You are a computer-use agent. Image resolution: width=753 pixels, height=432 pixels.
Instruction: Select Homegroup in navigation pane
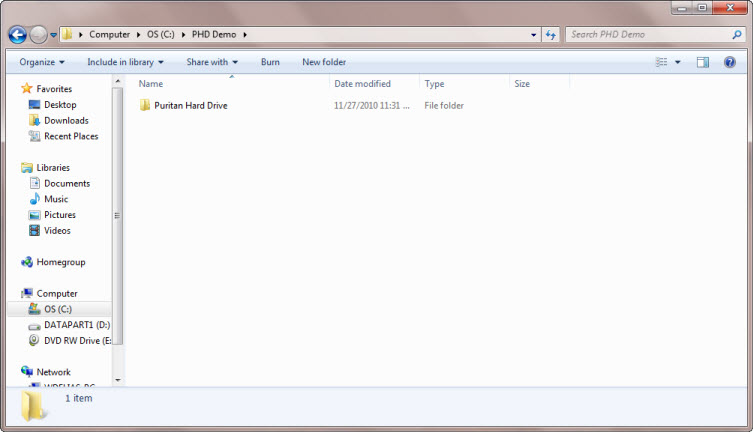coord(61,262)
